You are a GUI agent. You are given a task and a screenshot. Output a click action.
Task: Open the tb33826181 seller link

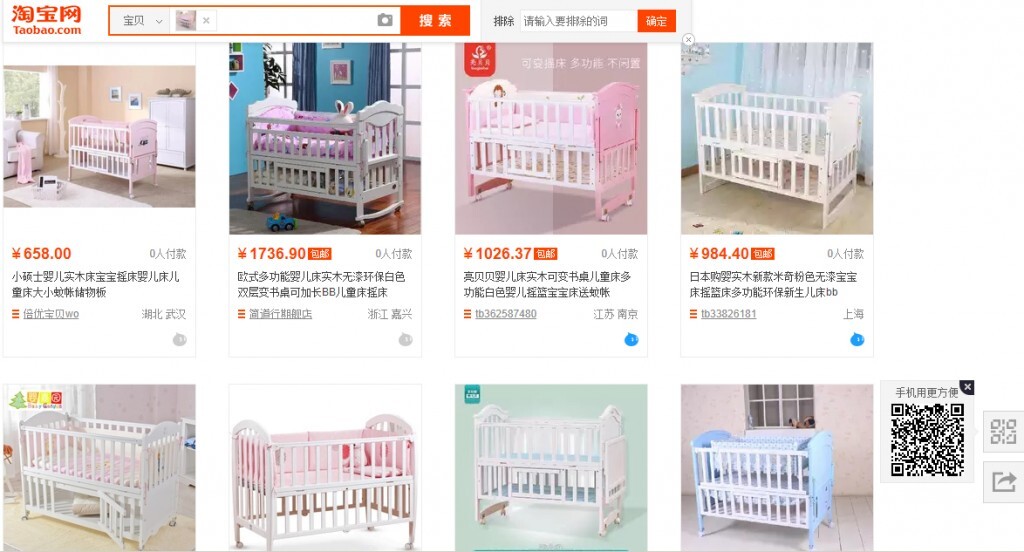(x=728, y=314)
